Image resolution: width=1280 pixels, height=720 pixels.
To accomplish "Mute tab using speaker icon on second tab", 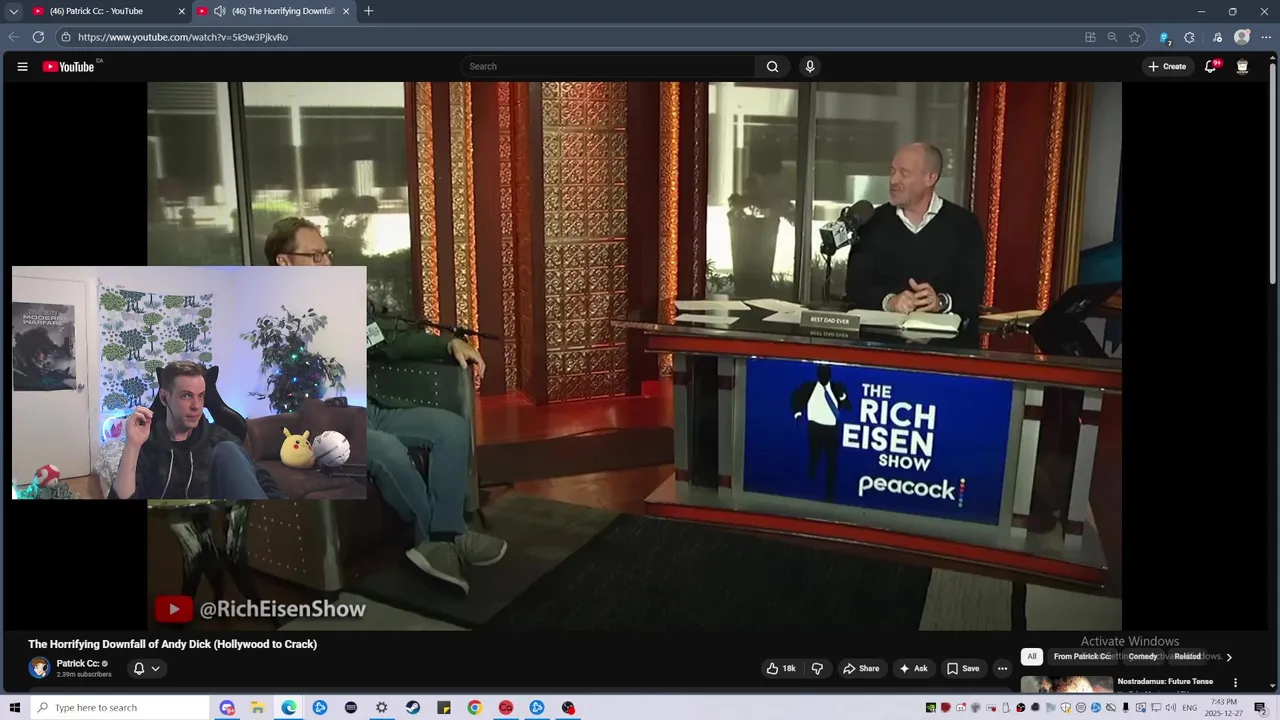I will click(x=219, y=11).
